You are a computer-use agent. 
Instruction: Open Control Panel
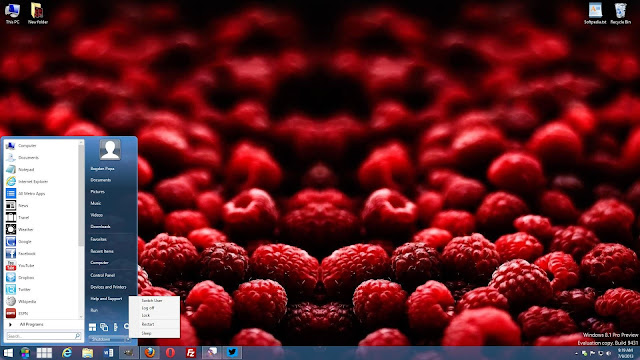point(102,275)
